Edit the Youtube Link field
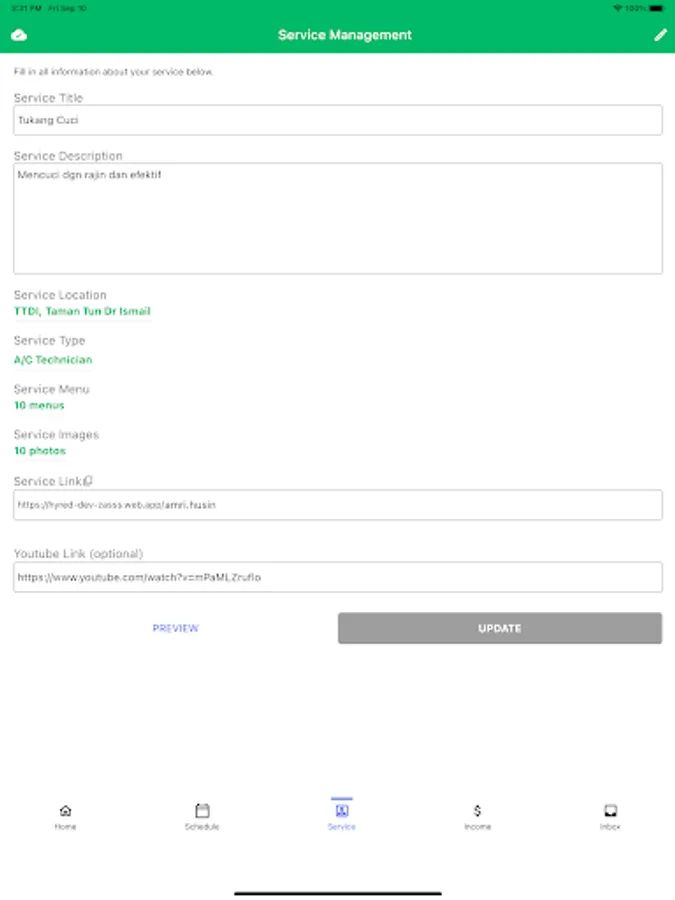Screen dimensions: 675x900 pyautogui.click(x=337, y=577)
